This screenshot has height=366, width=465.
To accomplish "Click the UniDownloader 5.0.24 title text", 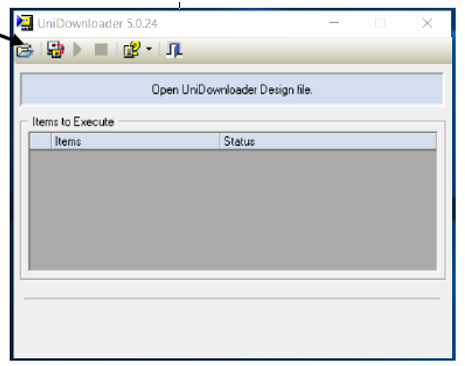I will [x=97, y=23].
